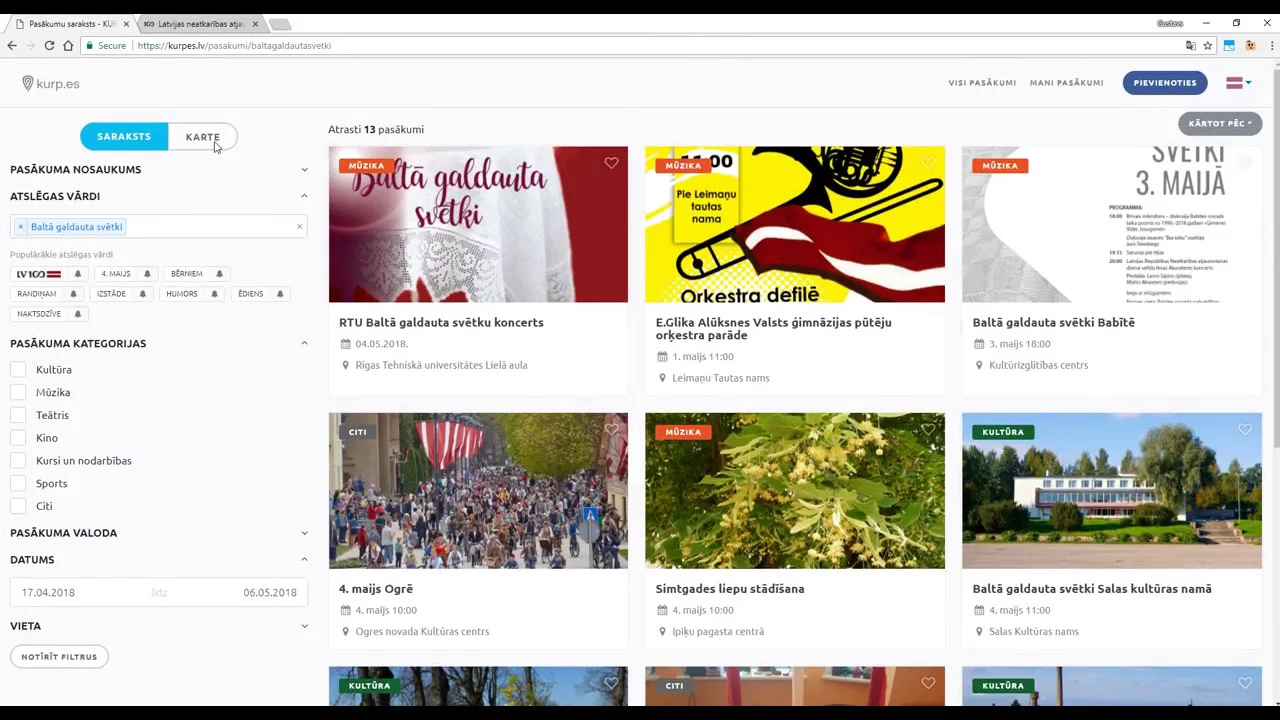Open 4. maijs Ogrē crowd thumbnail
Screen dimensions: 1280x720
pyautogui.click(x=478, y=491)
